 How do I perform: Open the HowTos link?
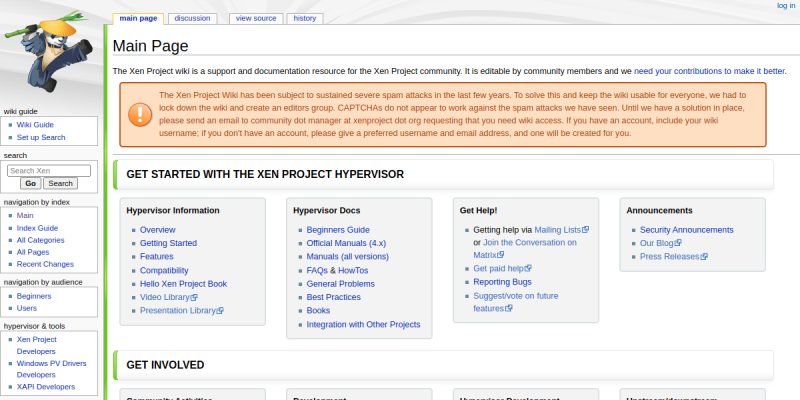point(353,270)
